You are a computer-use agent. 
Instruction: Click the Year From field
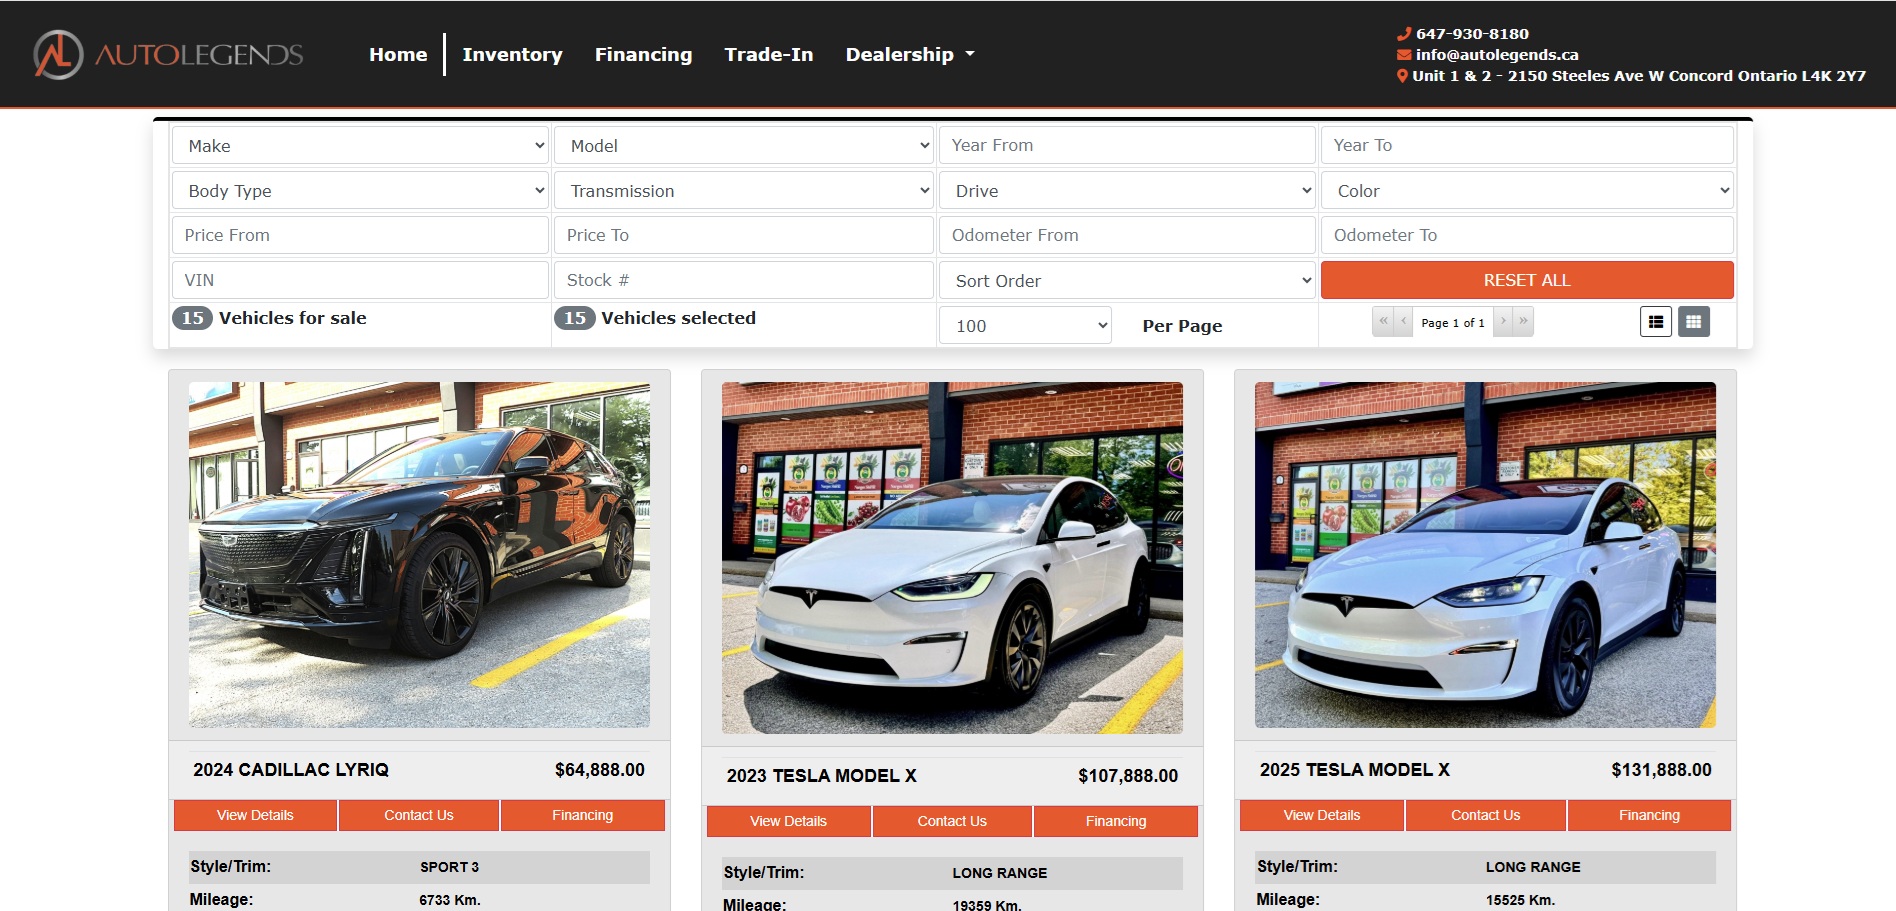tap(1127, 145)
